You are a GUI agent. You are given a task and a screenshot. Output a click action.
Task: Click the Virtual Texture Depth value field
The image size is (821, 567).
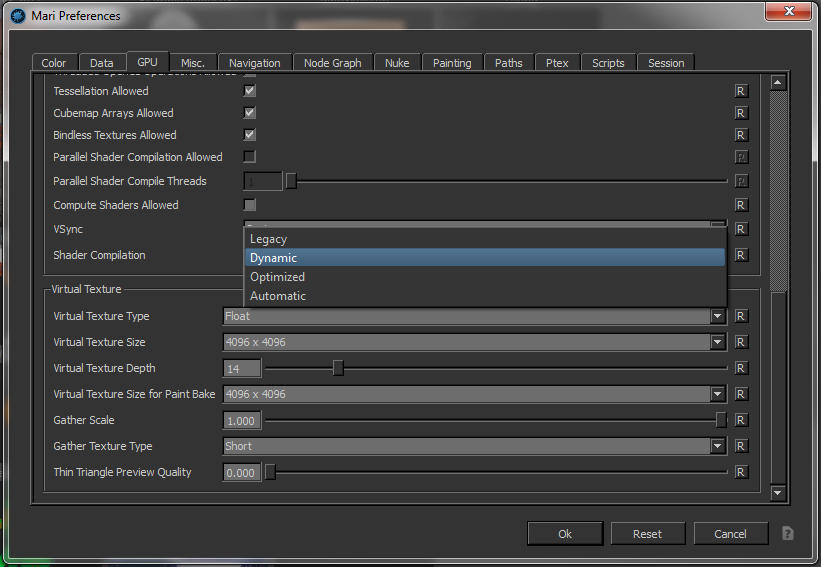pyautogui.click(x=242, y=369)
